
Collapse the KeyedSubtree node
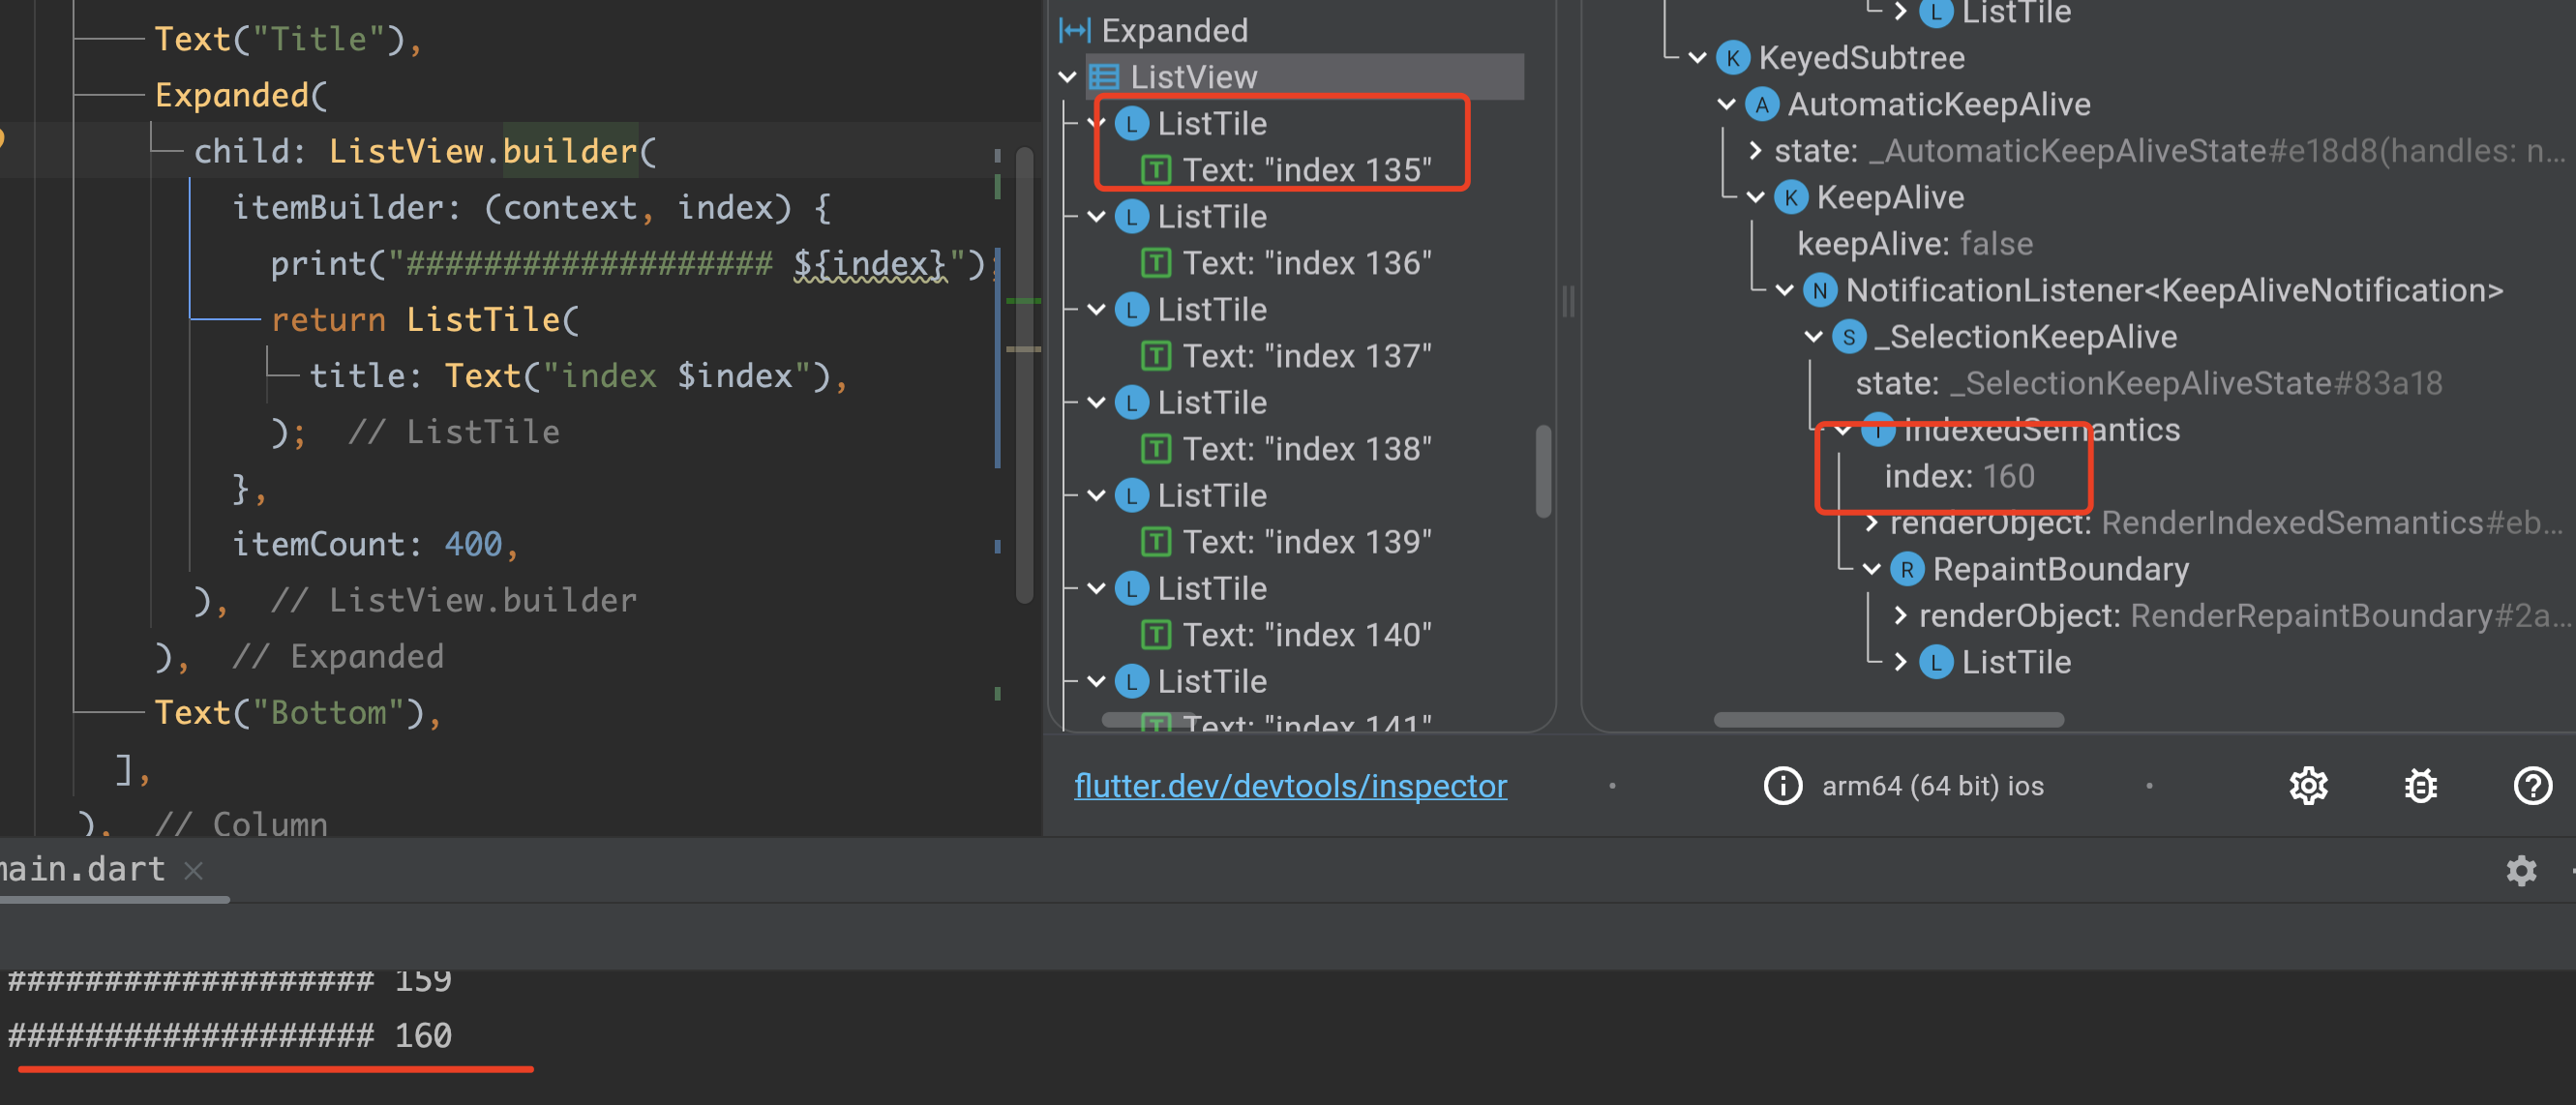(1697, 58)
